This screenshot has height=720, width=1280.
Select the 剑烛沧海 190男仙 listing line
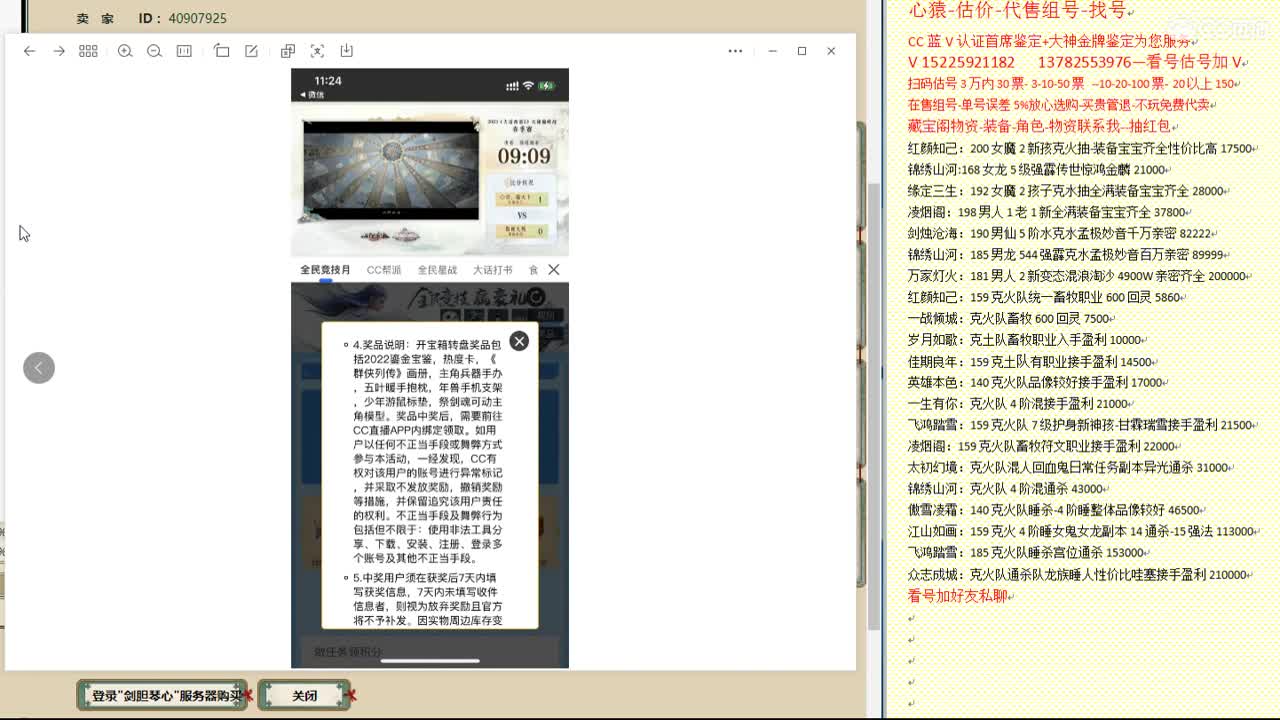pyautogui.click(x=1060, y=233)
